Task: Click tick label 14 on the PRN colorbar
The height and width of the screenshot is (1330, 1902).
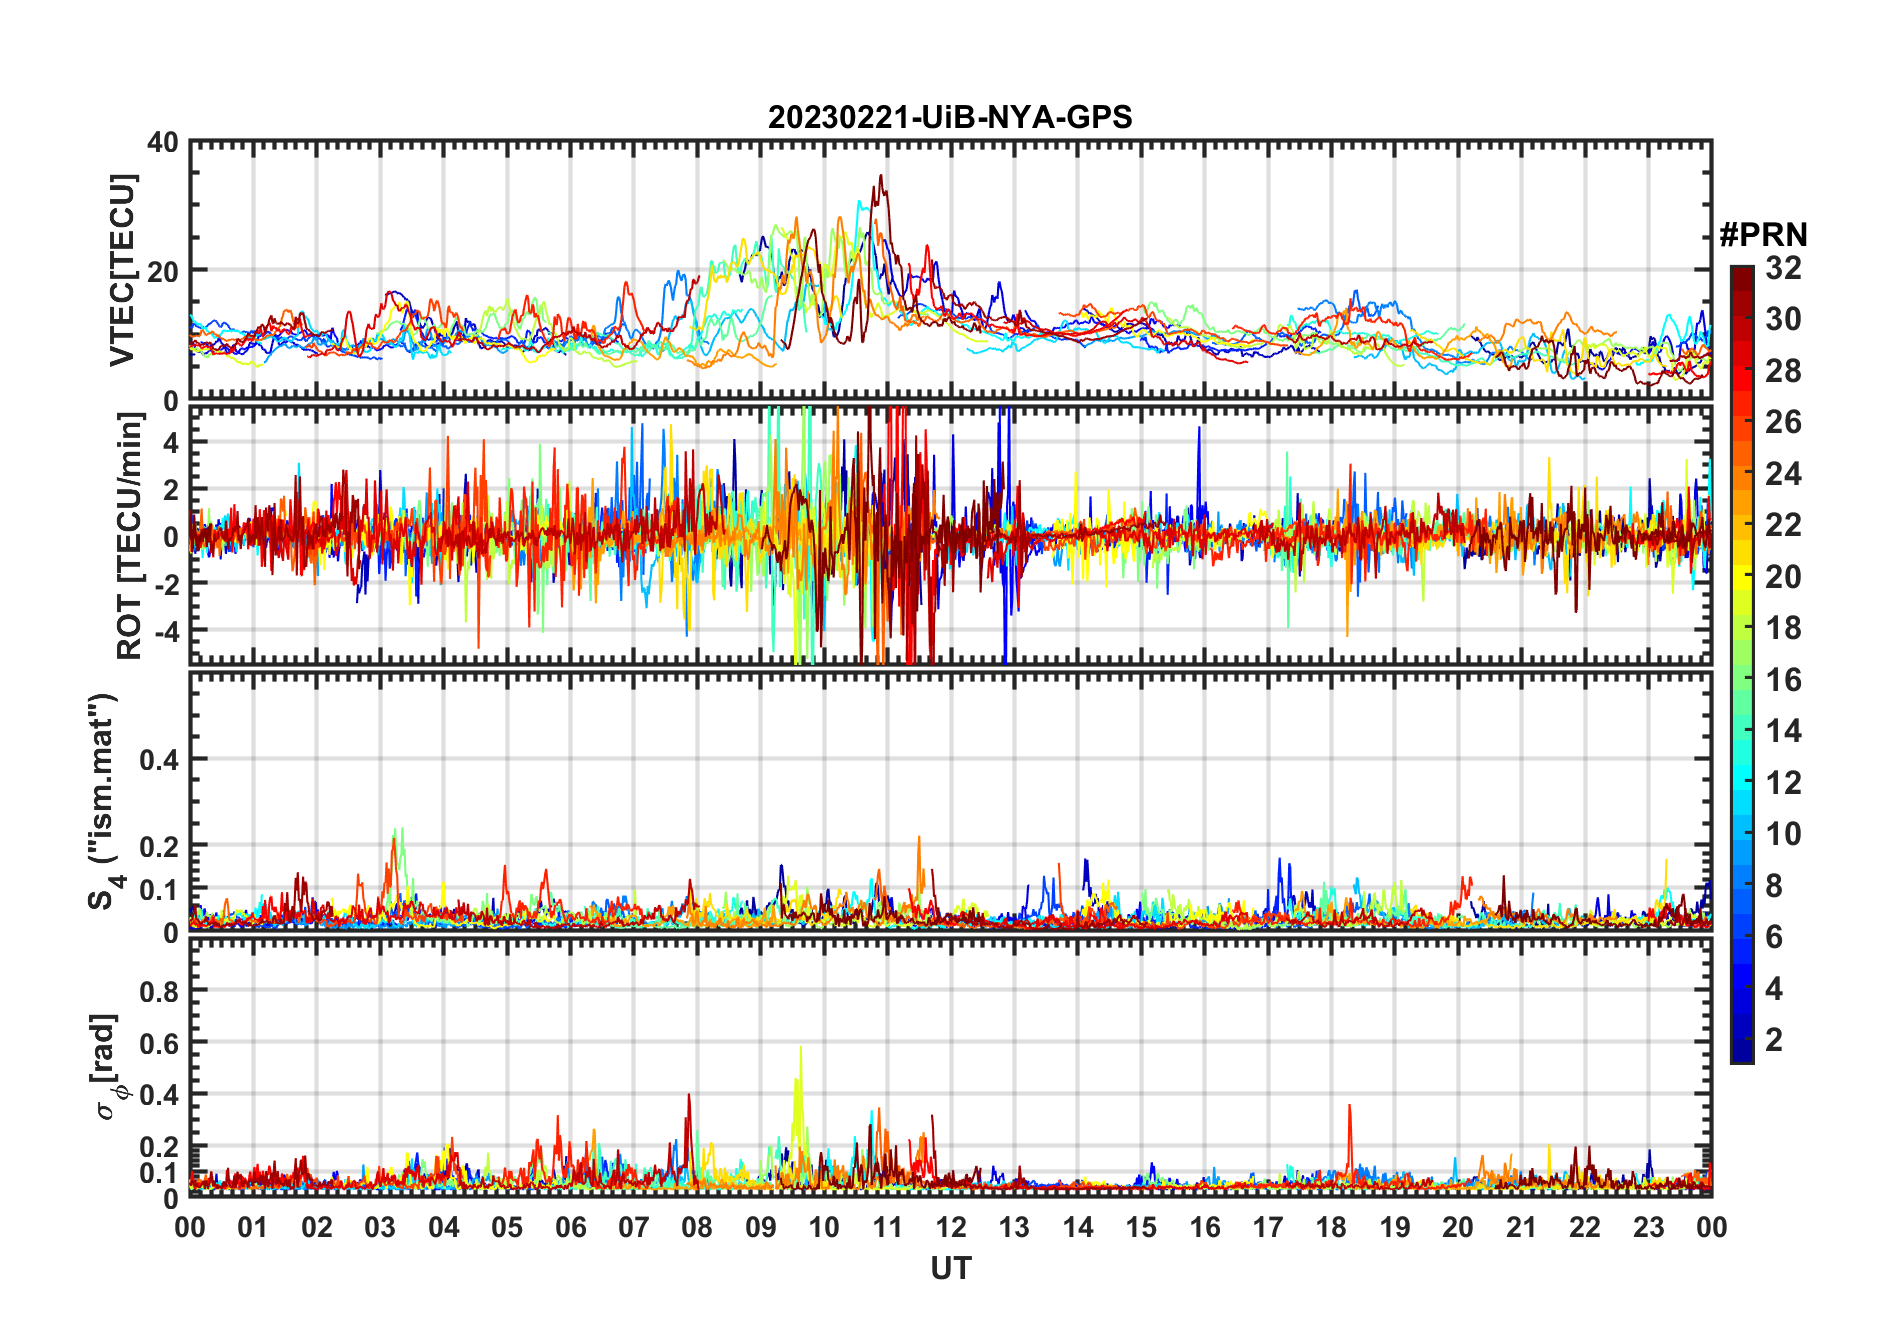Action: [1783, 731]
